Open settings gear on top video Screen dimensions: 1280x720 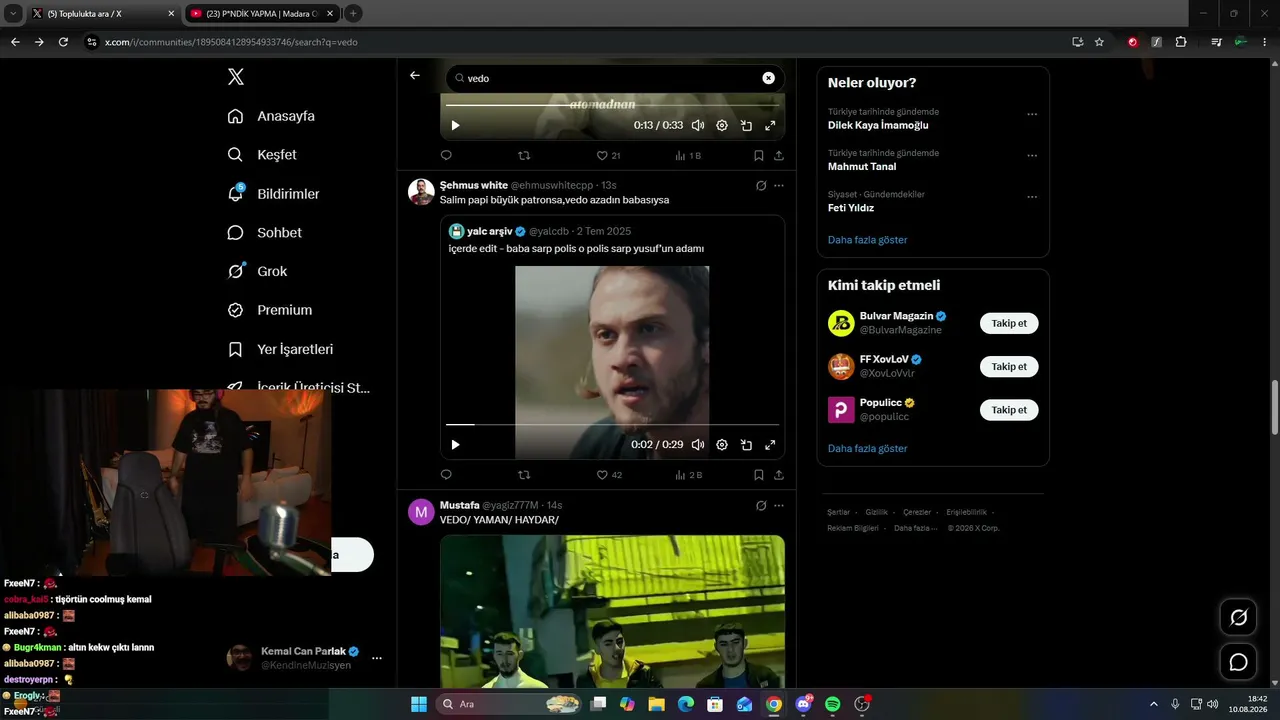(722, 126)
